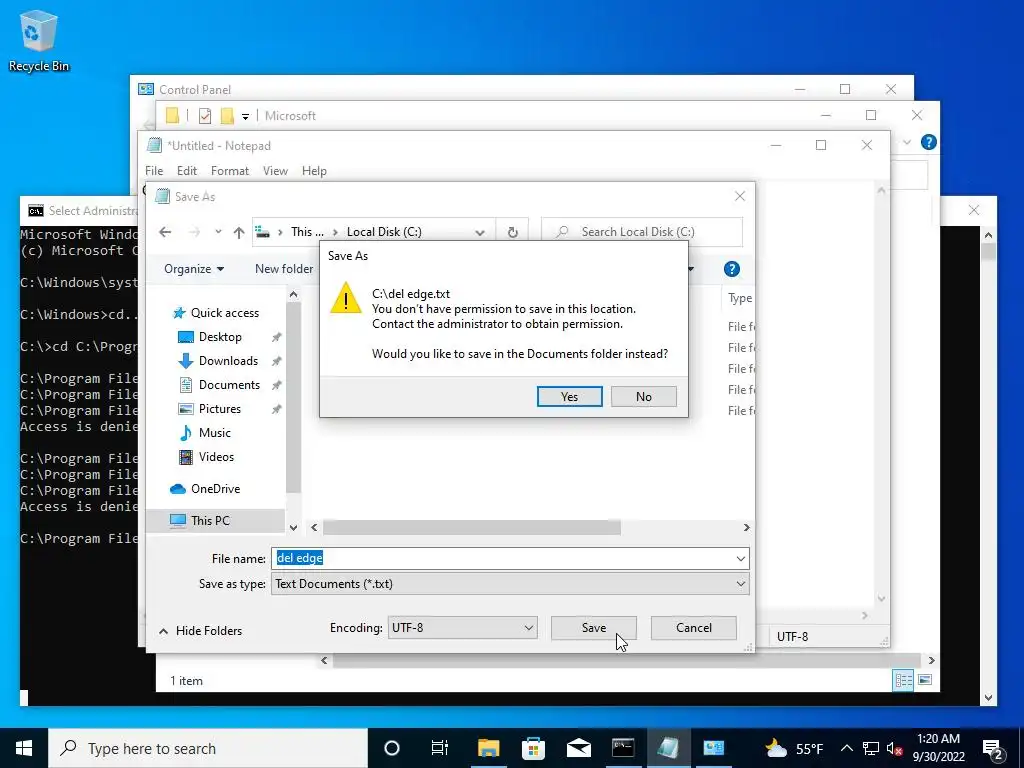Click the Save button in Save As dialog
Screen dimensions: 1024x768
click(x=594, y=628)
